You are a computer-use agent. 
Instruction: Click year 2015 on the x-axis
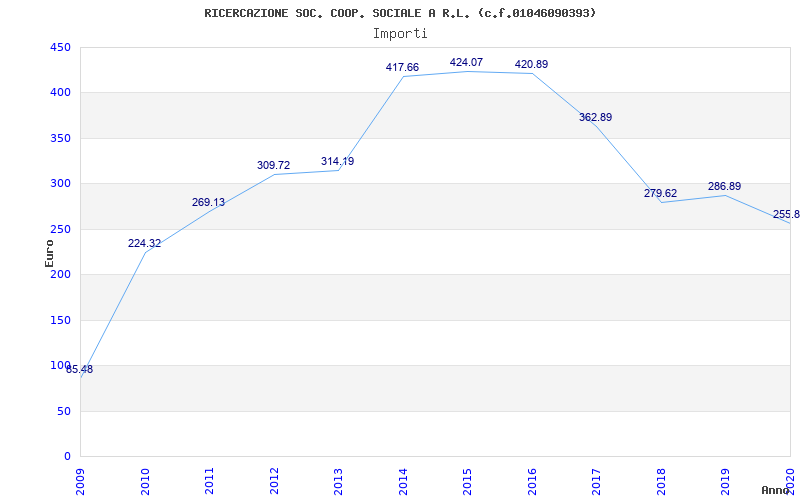click(468, 481)
